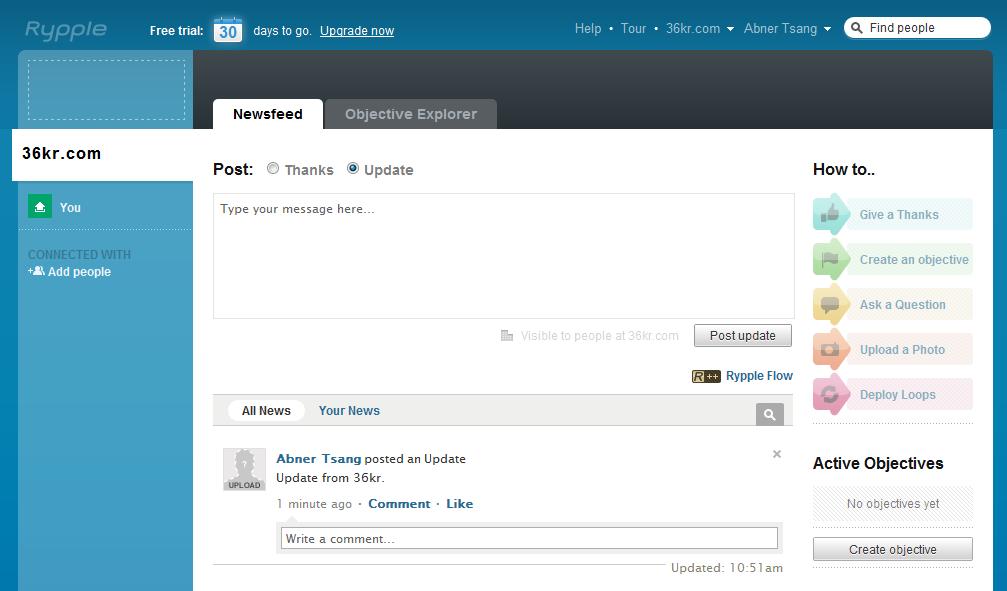Open the Rypple Flow link

[x=759, y=376]
